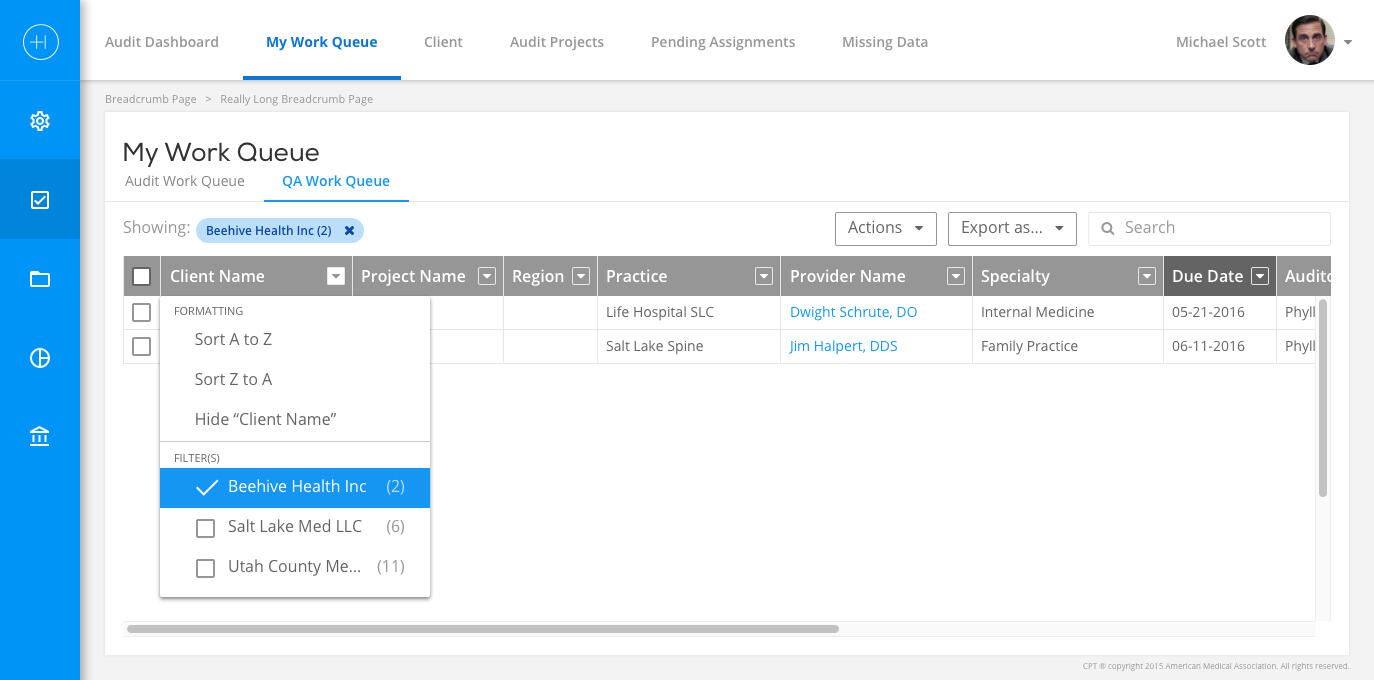Open the folder icon in sidebar
This screenshot has width=1374, height=680.
click(40, 279)
